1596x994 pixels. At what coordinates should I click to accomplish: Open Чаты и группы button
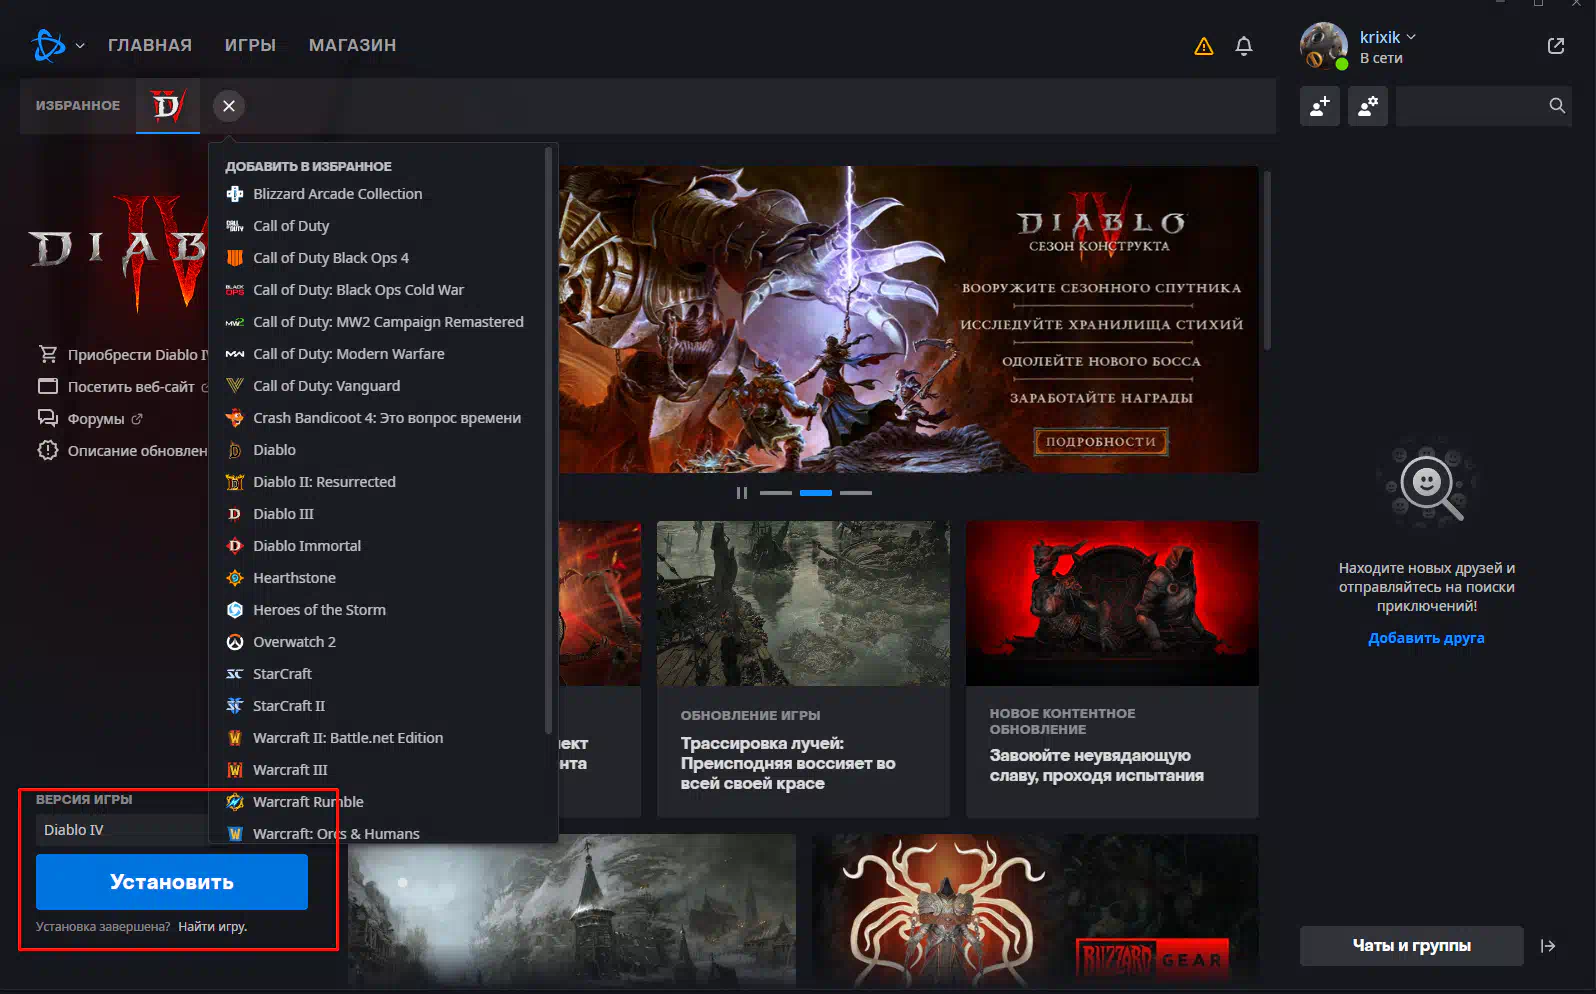[x=1412, y=946]
